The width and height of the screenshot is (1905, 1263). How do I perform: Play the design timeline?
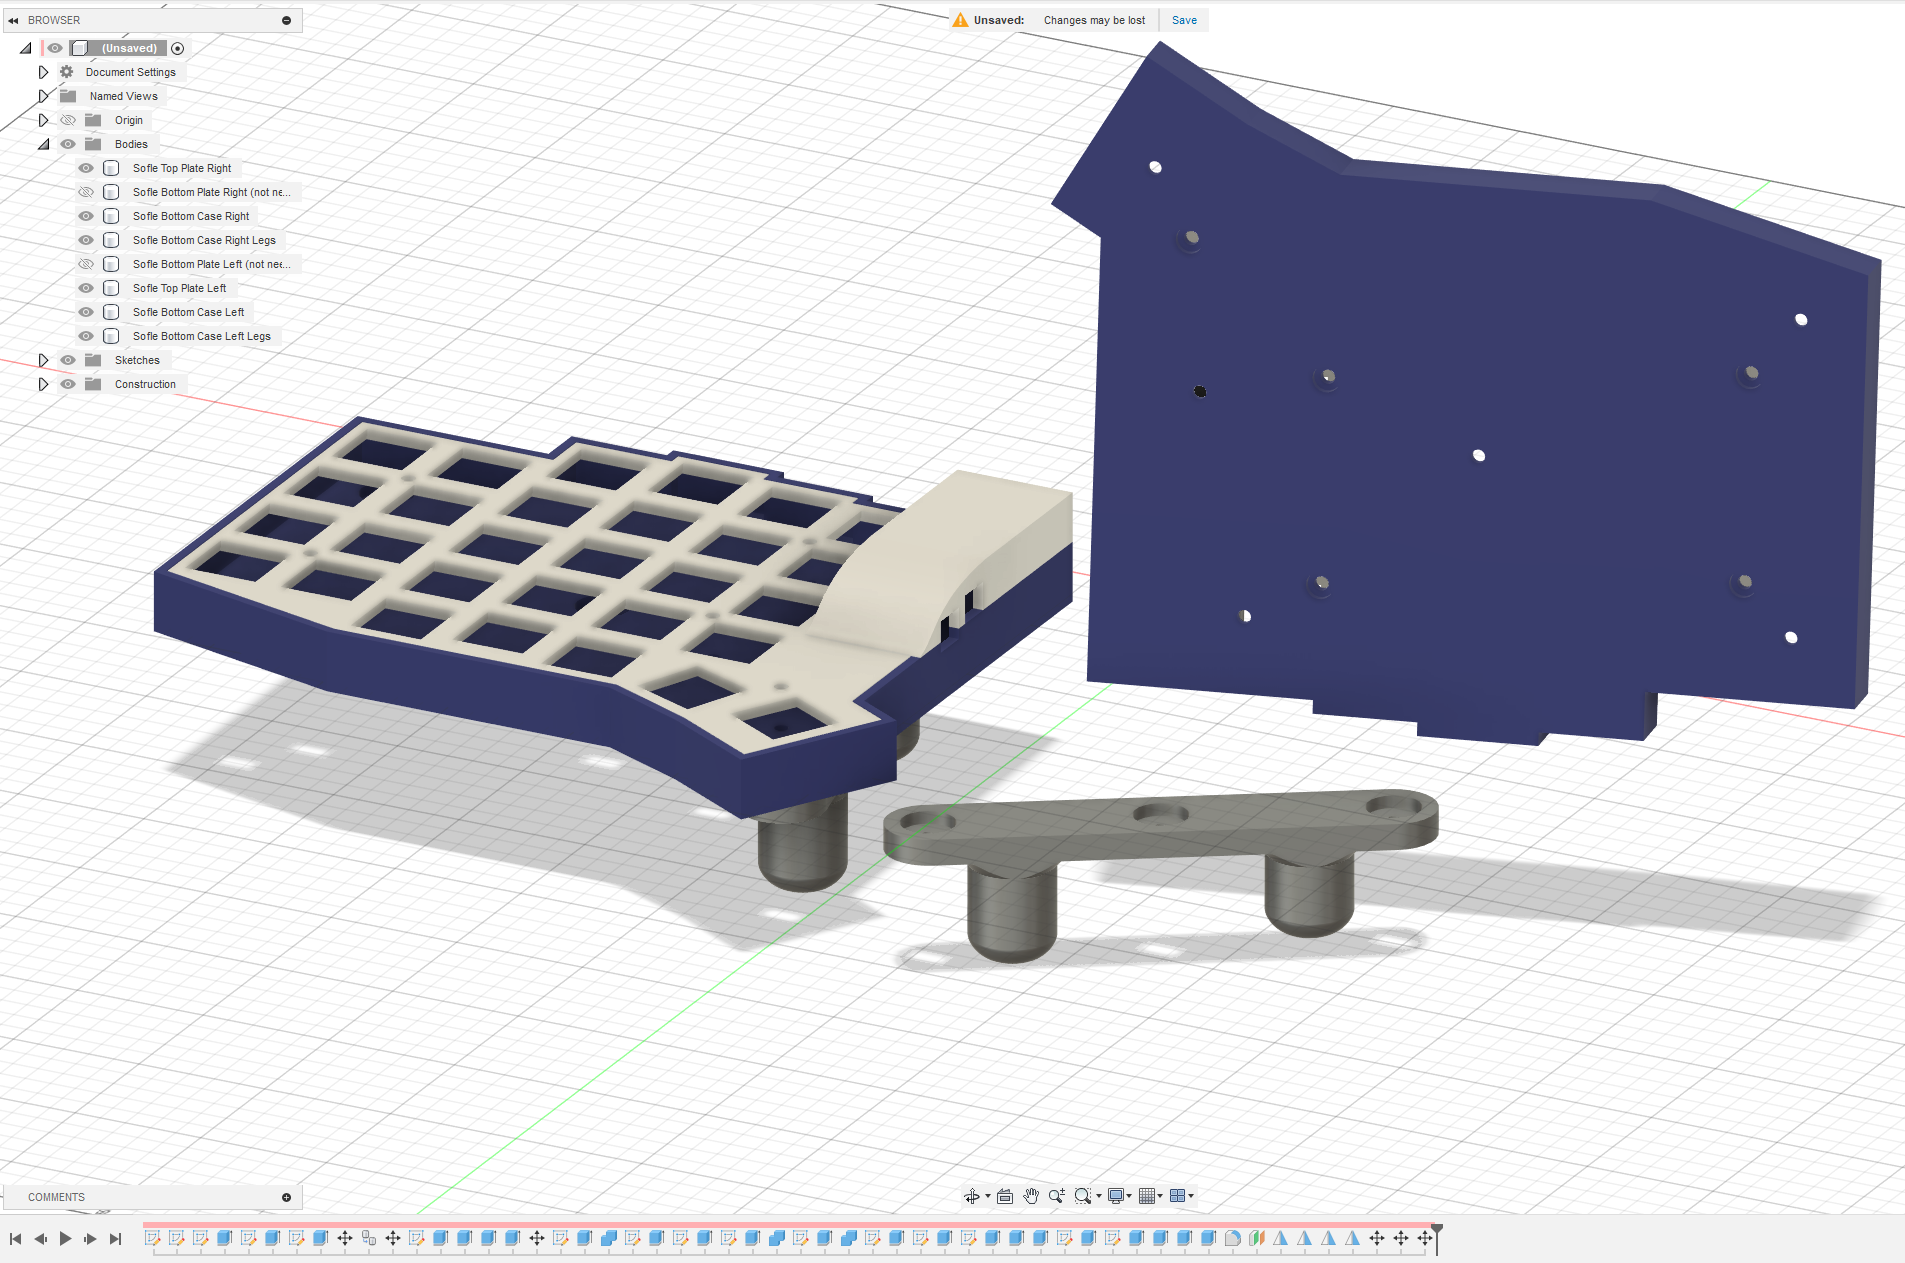point(65,1239)
